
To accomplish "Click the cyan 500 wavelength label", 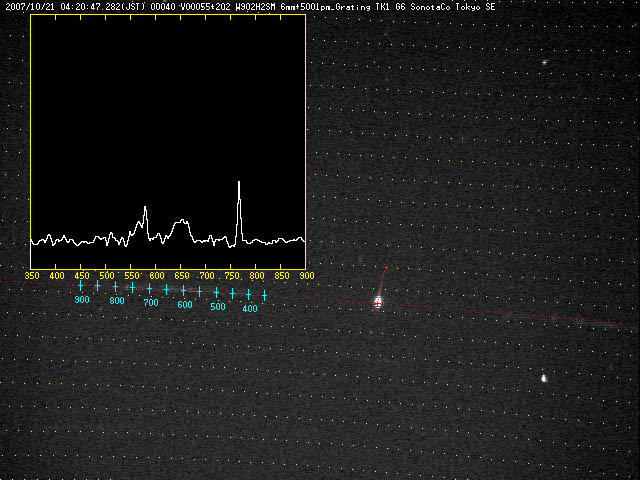I will (x=218, y=307).
